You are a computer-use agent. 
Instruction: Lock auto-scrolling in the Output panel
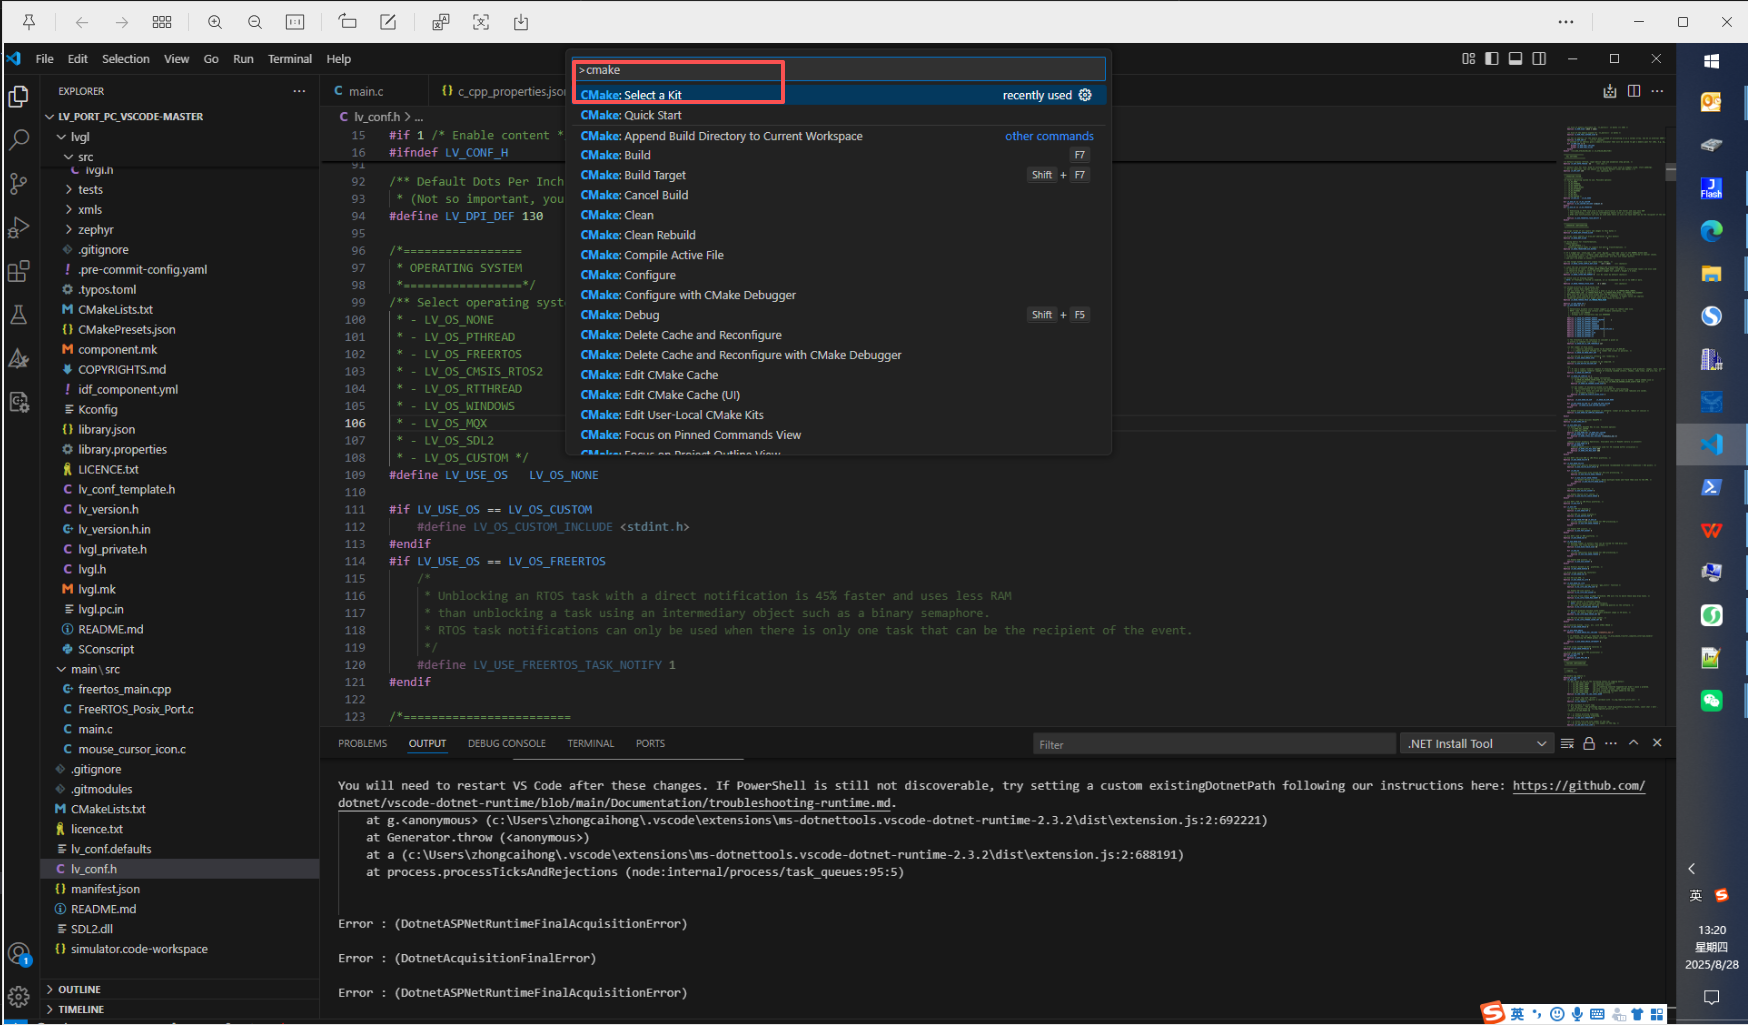[1589, 743]
